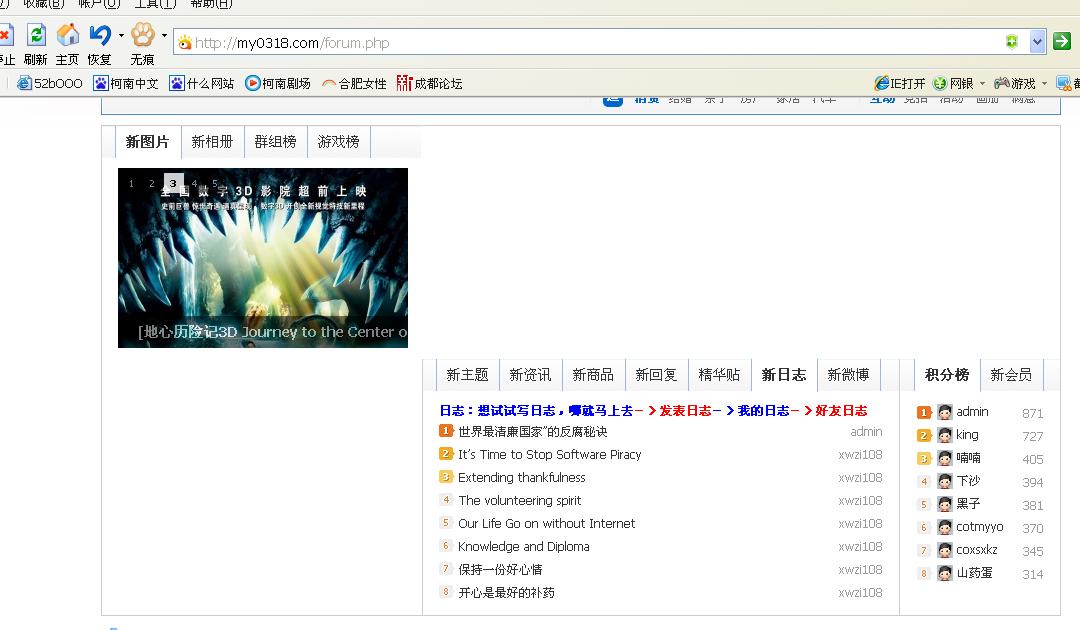Open the dropdown arrow beside 恢复

tap(121, 35)
